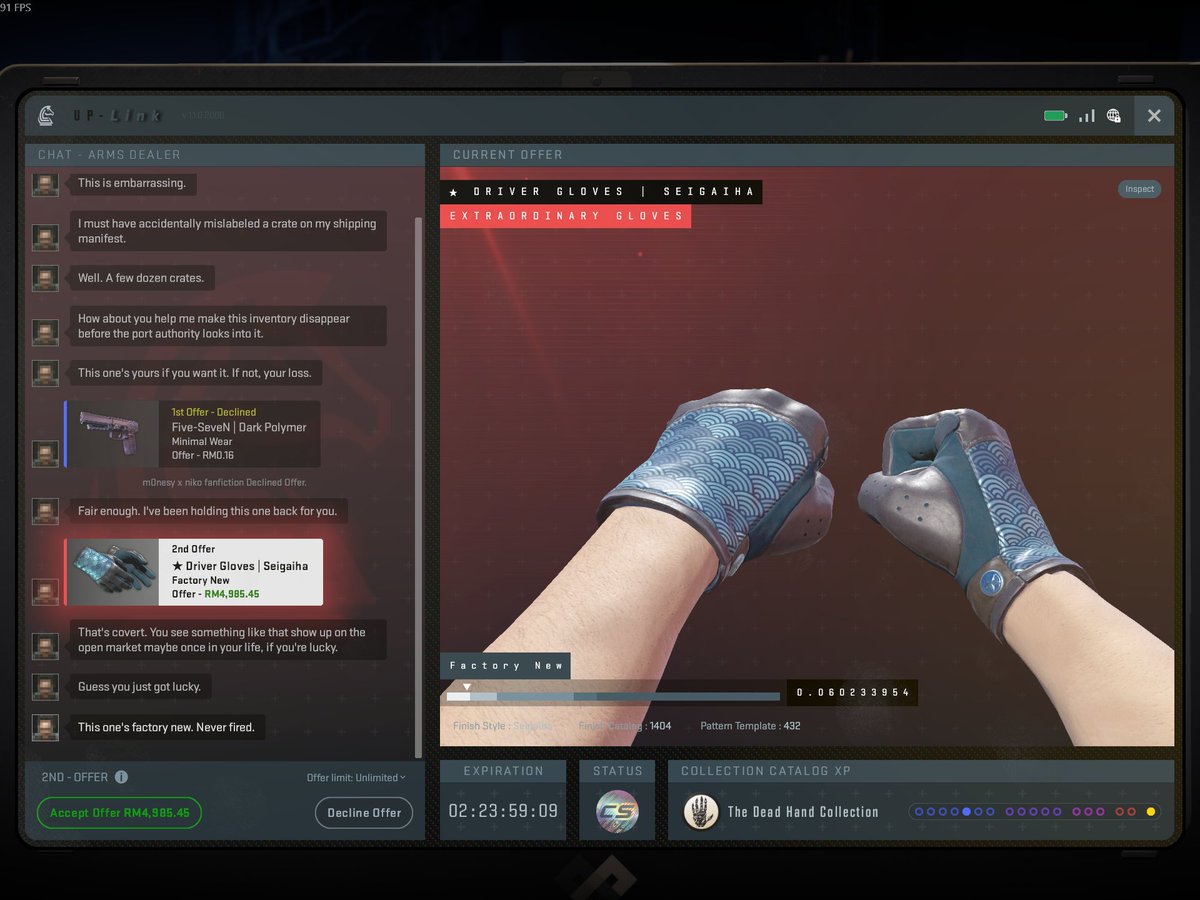Click the expiration timer 02:23:59:09

pyautogui.click(x=503, y=811)
